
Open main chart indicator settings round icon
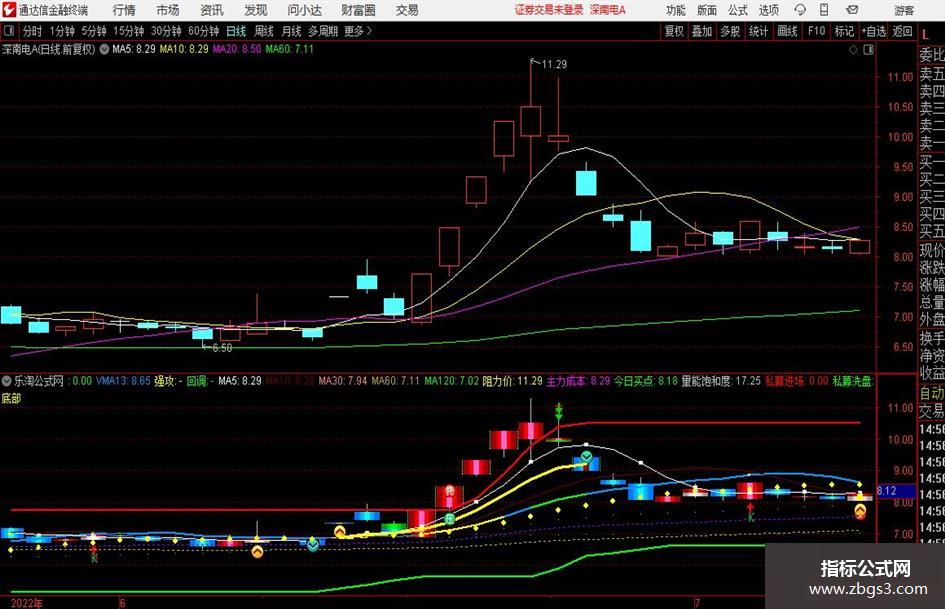[104, 49]
